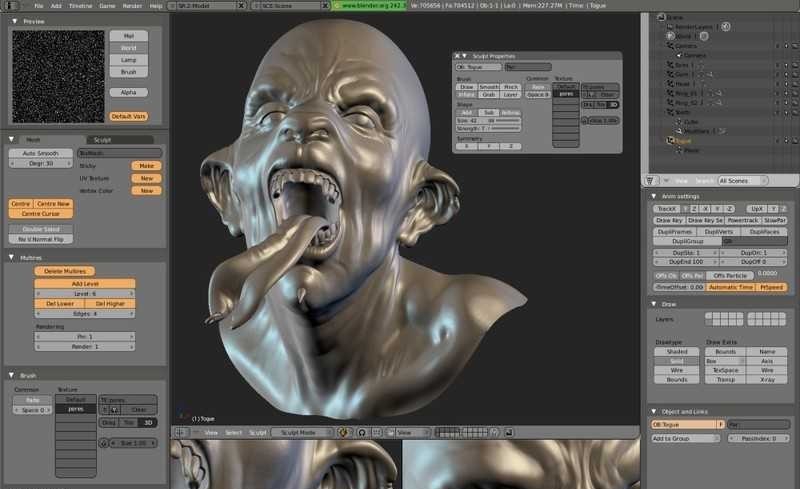Image resolution: width=800 pixels, height=489 pixels.
Task: Select the Layer brush in Sculpt Properties
Action: point(510,94)
